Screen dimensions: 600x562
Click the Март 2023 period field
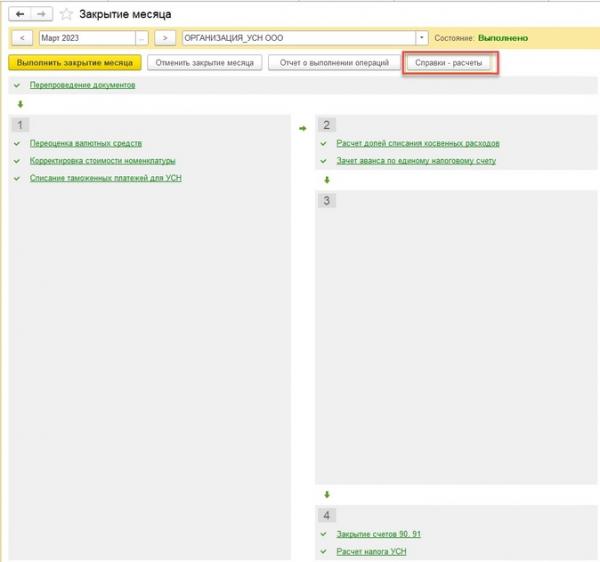(x=87, y=38)
